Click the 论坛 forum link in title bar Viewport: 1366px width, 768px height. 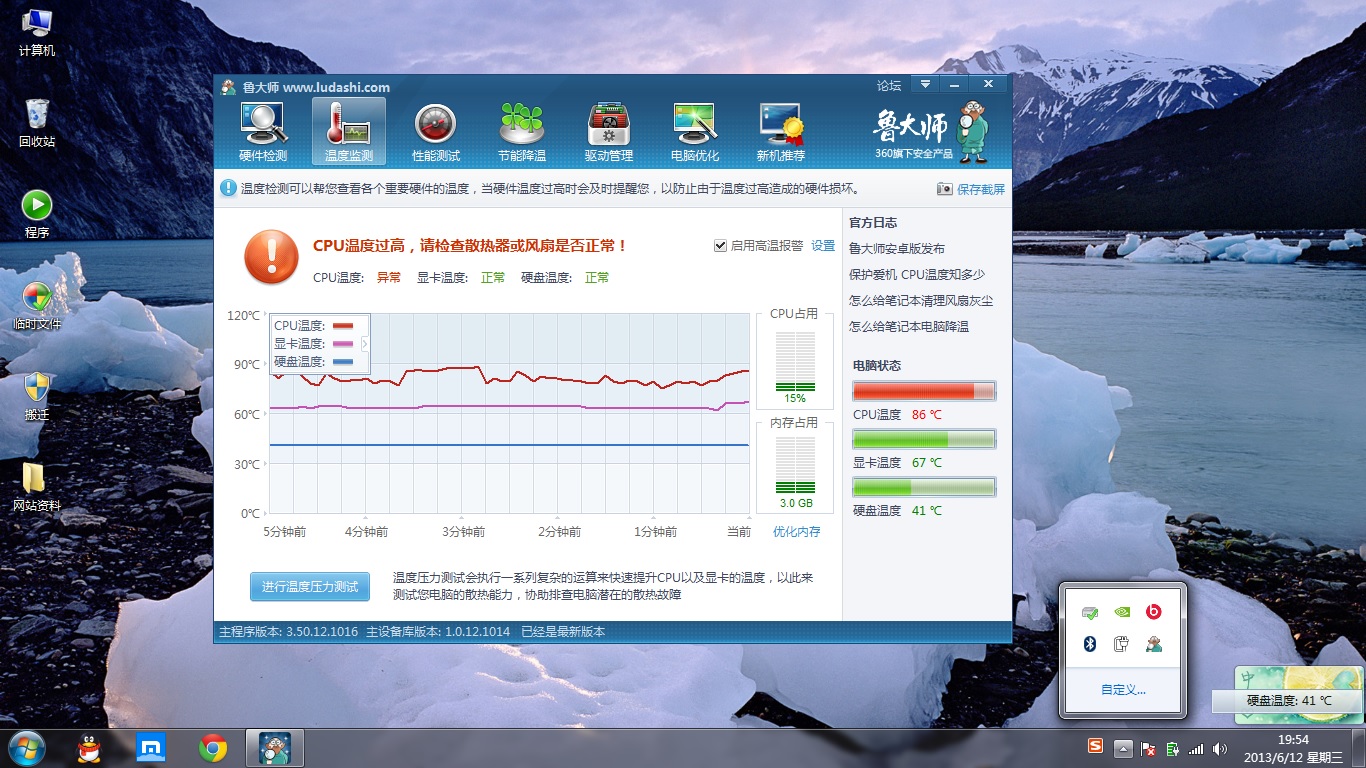889,86
